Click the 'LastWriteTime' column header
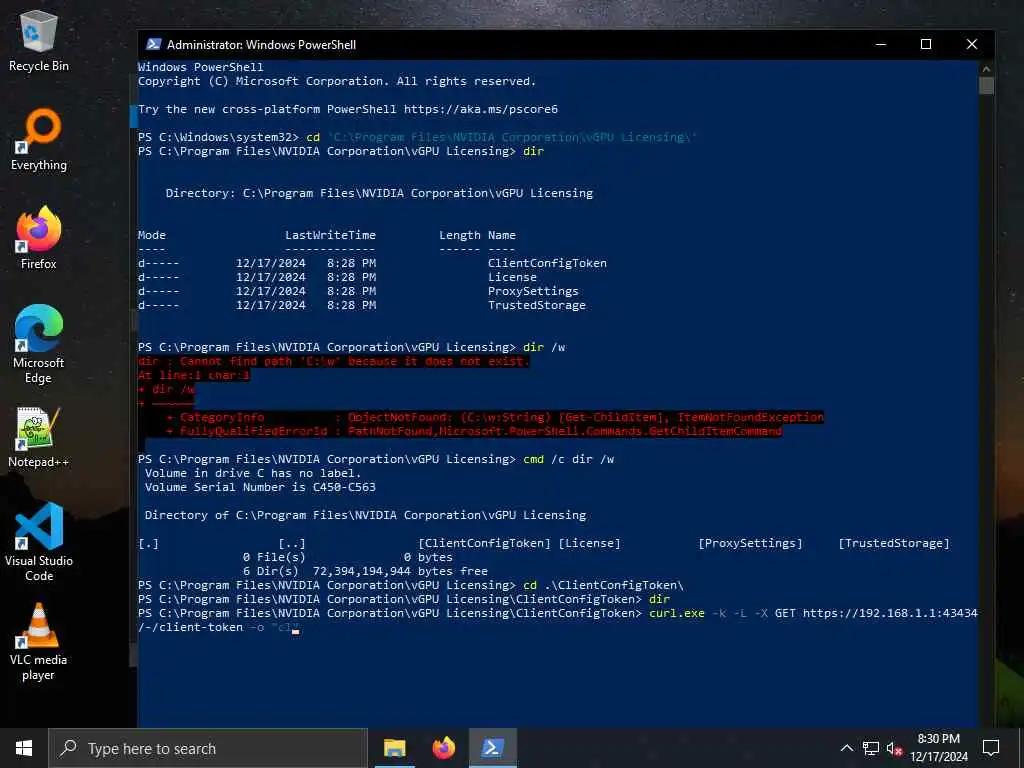 point(330,235)
